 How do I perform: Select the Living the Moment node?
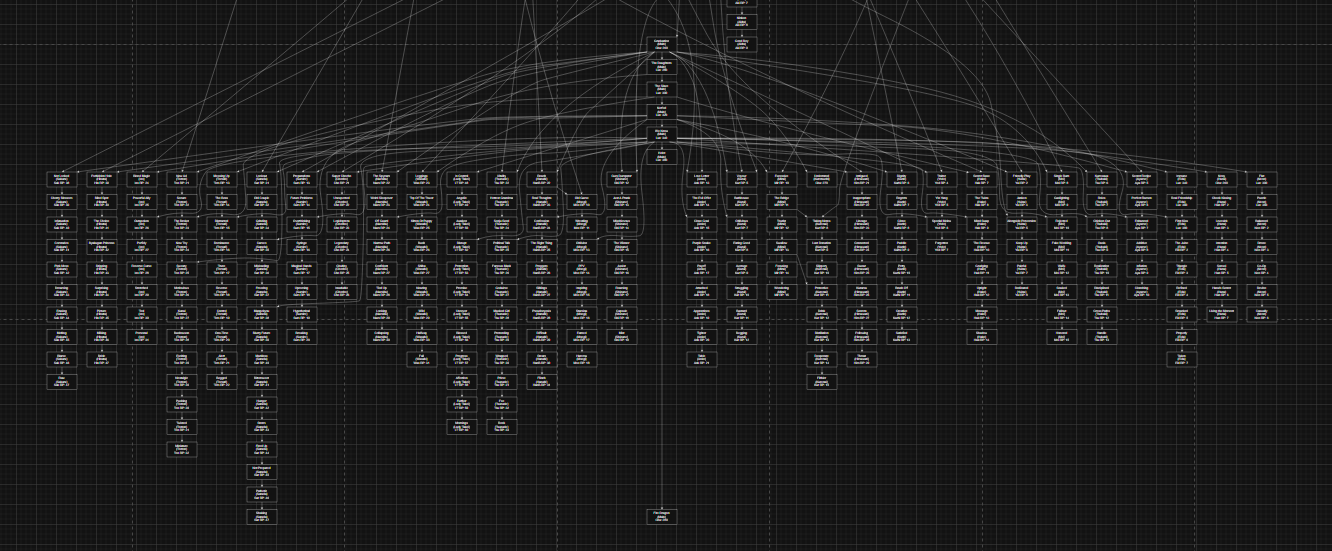(x=1221, y=313)
